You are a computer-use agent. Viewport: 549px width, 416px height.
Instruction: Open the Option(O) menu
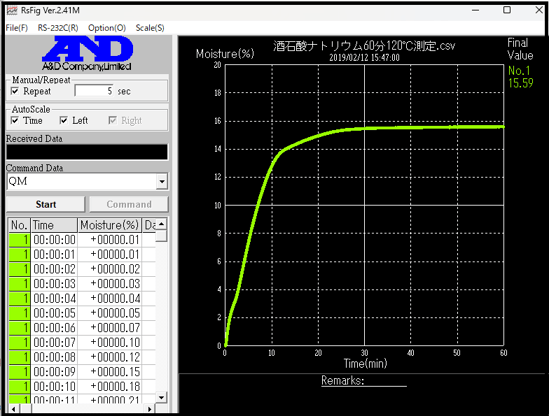pos(107,28)
